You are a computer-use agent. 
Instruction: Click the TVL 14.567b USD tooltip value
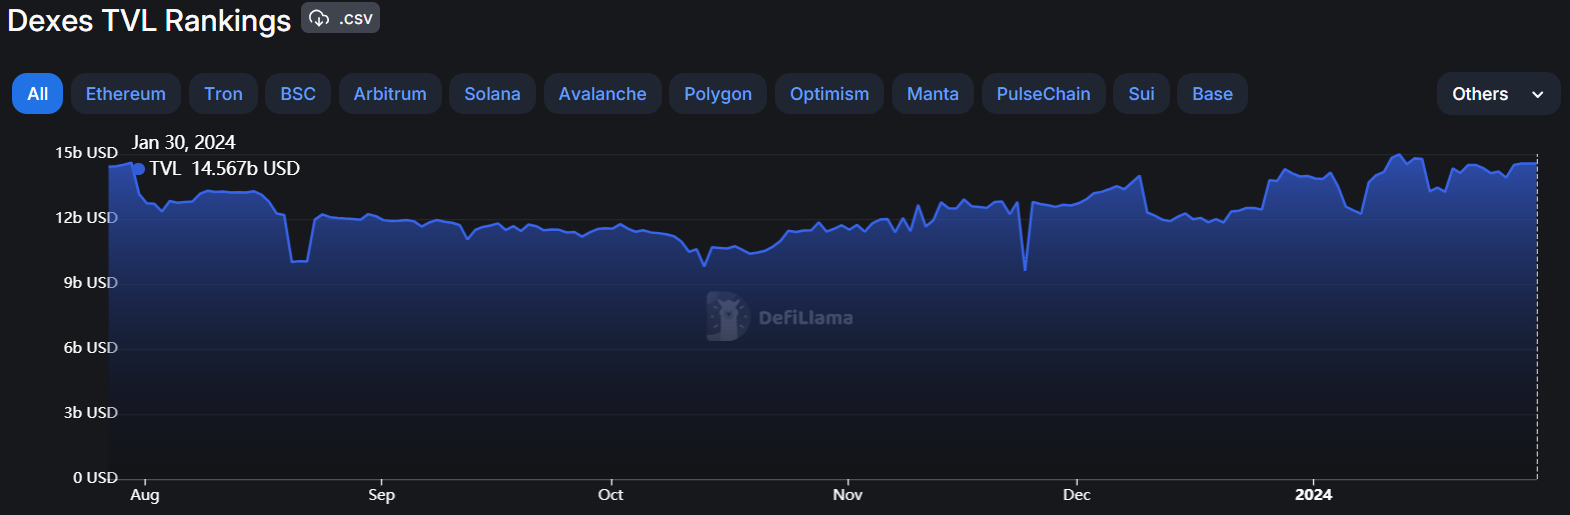click(225, 169)
